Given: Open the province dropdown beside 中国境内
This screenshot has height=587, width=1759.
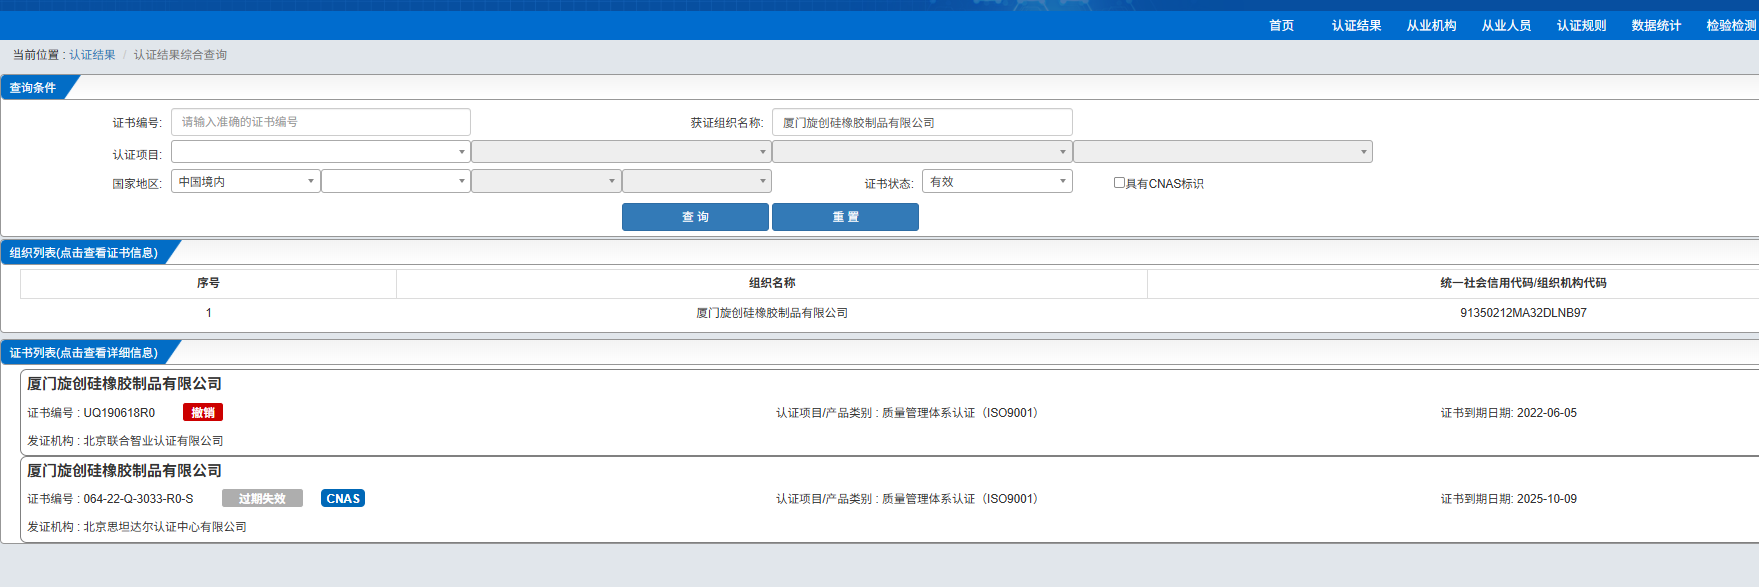Looking at the screenshot, I should click(x=395, y=182).
